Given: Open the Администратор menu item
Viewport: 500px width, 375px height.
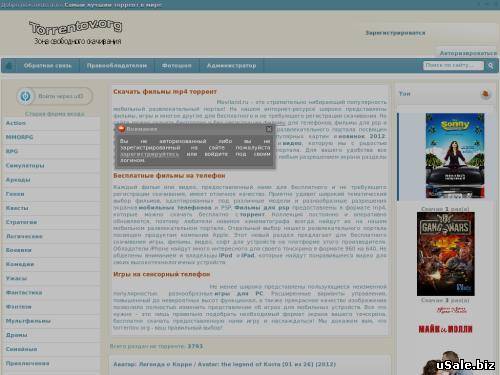Looking at the screenshot, I should point(231,66).
